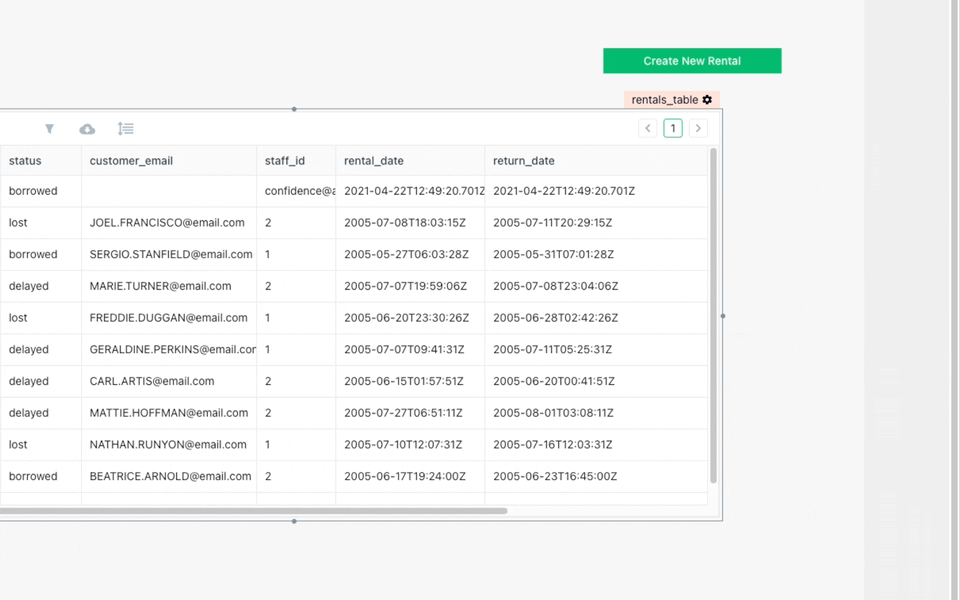Open the filter options with the funnel icon
Image resolution: width=960 pixels, height=600 pixels.
coord(49,128)
